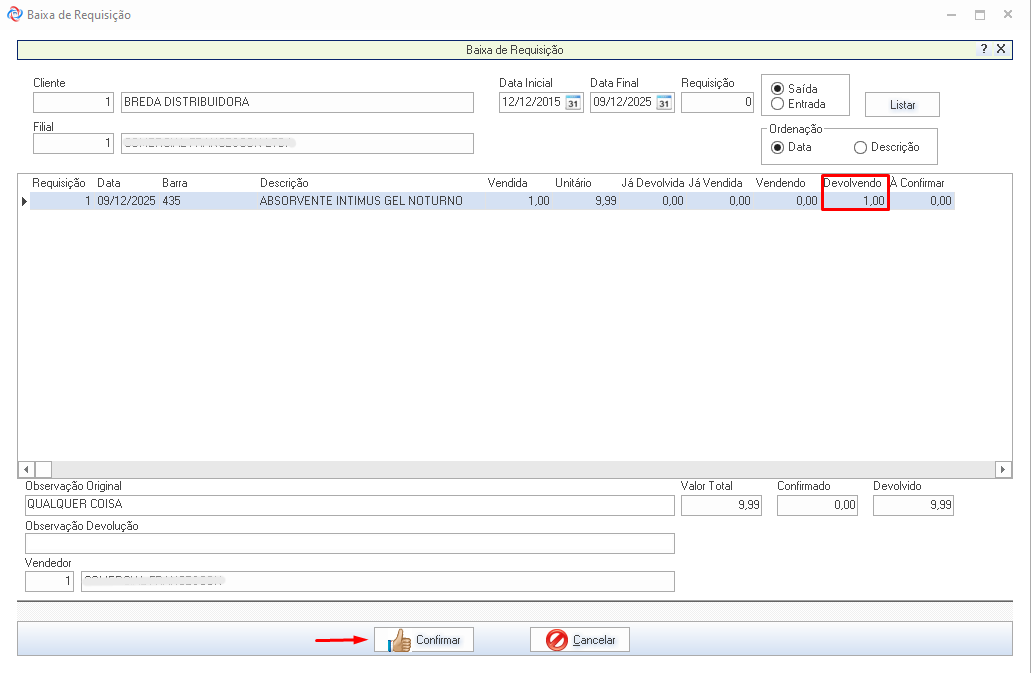Close the inner panel with X icon
This screenshot has height=673, width=1031.
coord(1000,48)
